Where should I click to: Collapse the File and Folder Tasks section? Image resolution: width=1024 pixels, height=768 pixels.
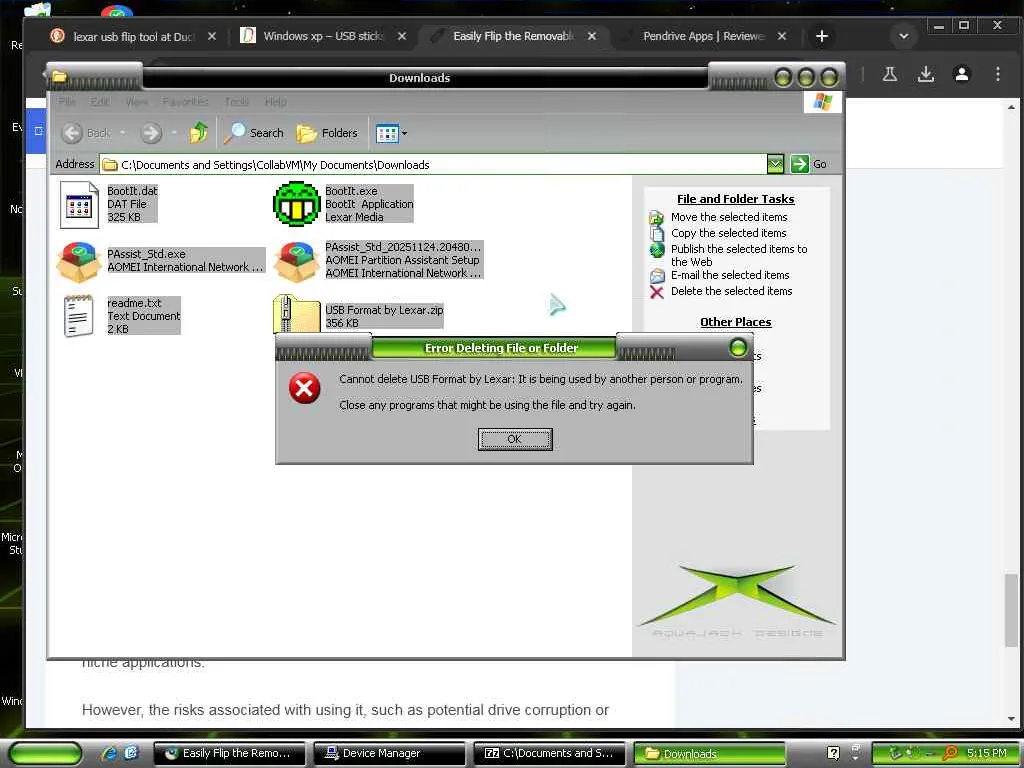click(x=735, y=199)
